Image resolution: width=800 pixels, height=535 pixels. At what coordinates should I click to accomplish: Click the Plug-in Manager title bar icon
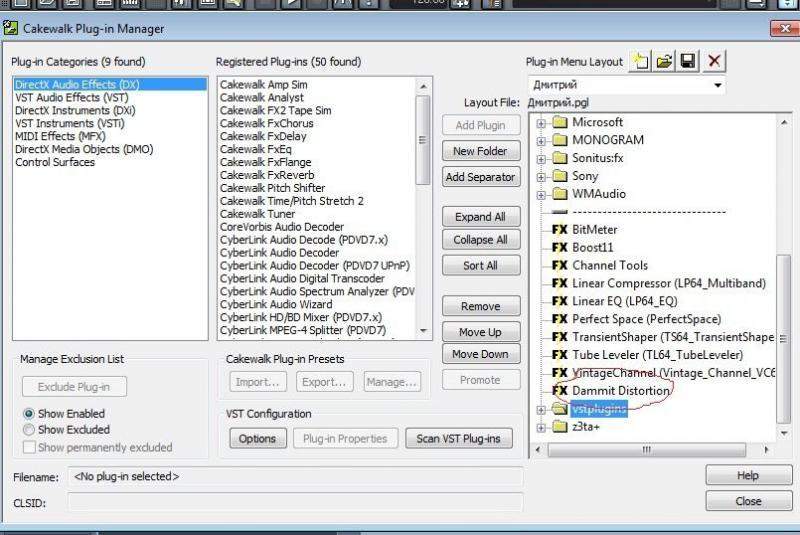(x=10, y=28)
